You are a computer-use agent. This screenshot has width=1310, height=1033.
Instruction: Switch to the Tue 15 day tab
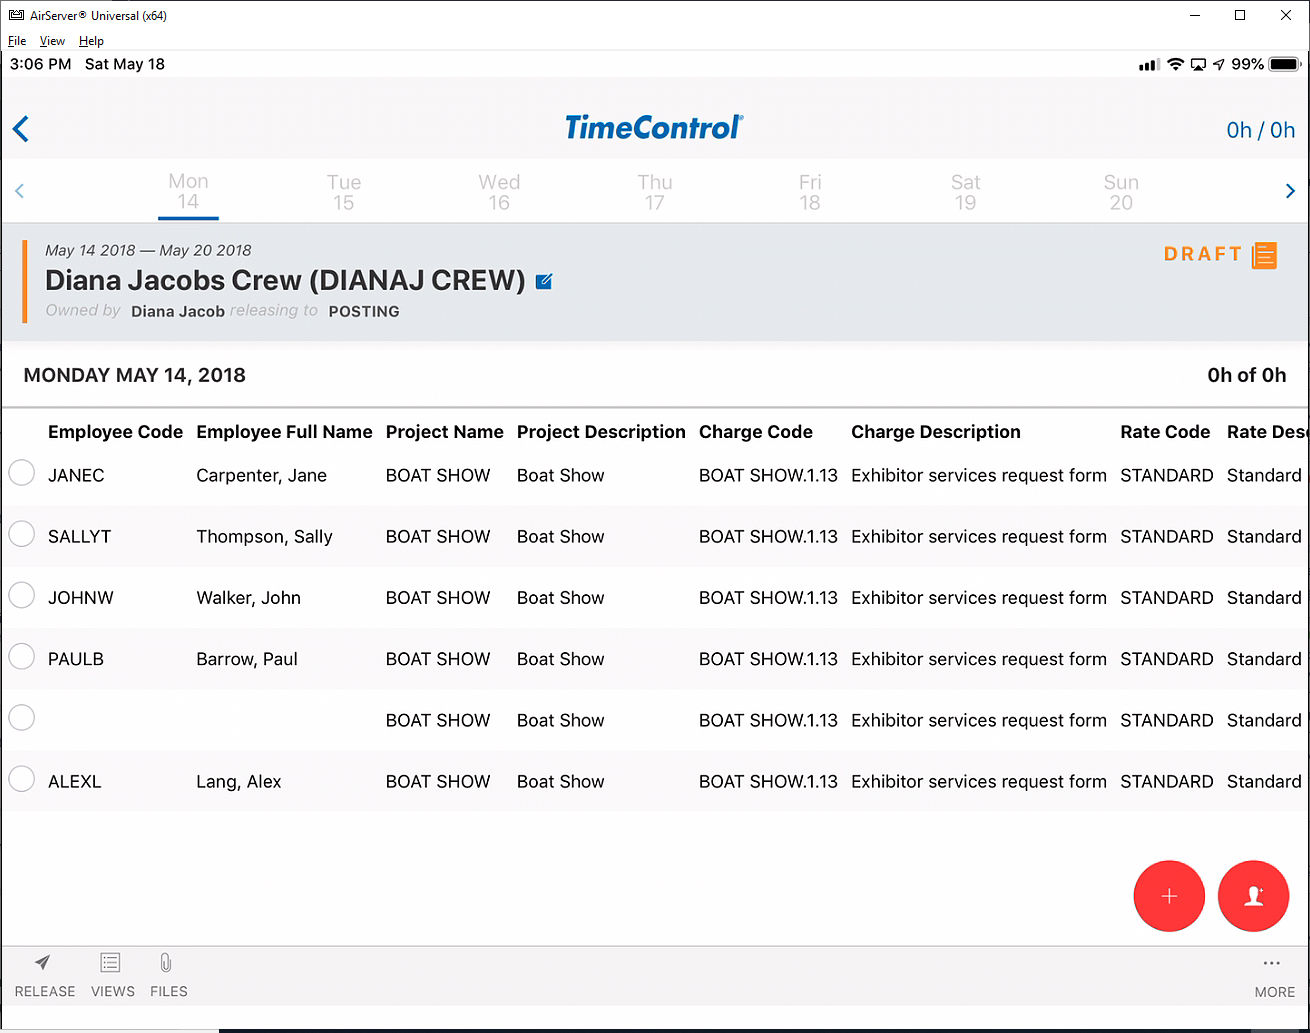click(x=343, y=192)
